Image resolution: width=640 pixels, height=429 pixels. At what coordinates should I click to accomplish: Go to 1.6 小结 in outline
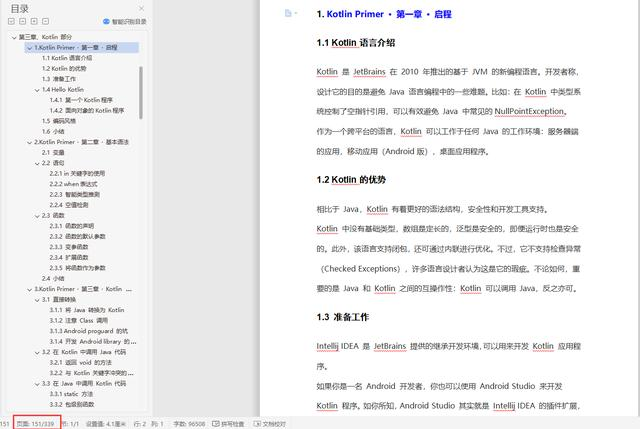[53, 131]
